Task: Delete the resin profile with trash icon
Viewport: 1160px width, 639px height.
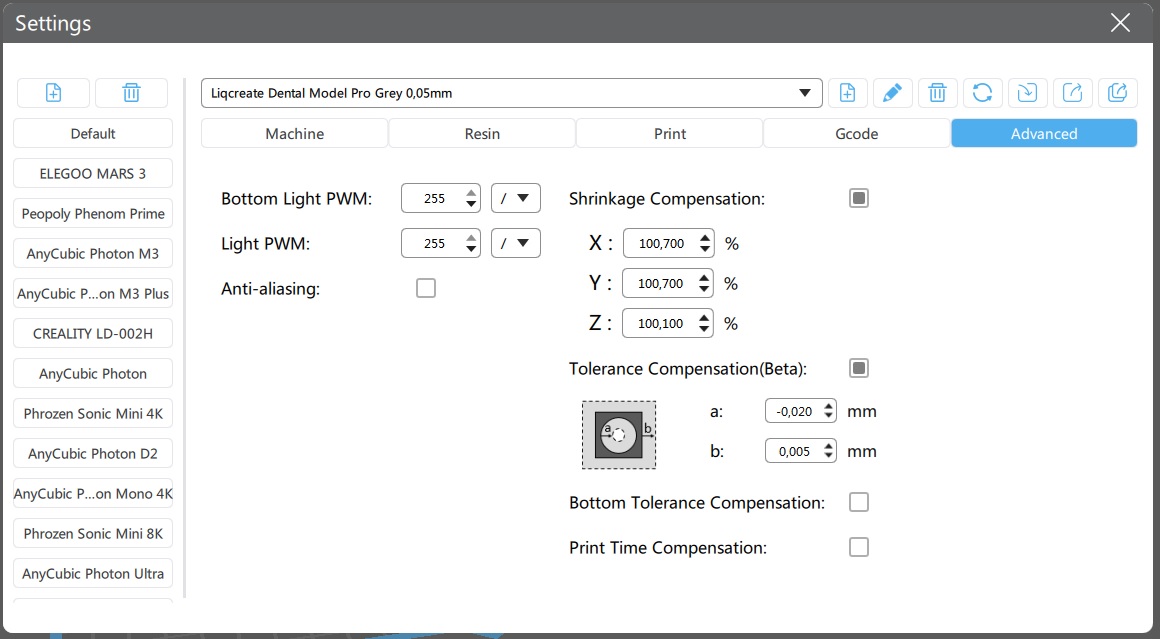Action: coord(937,93)
